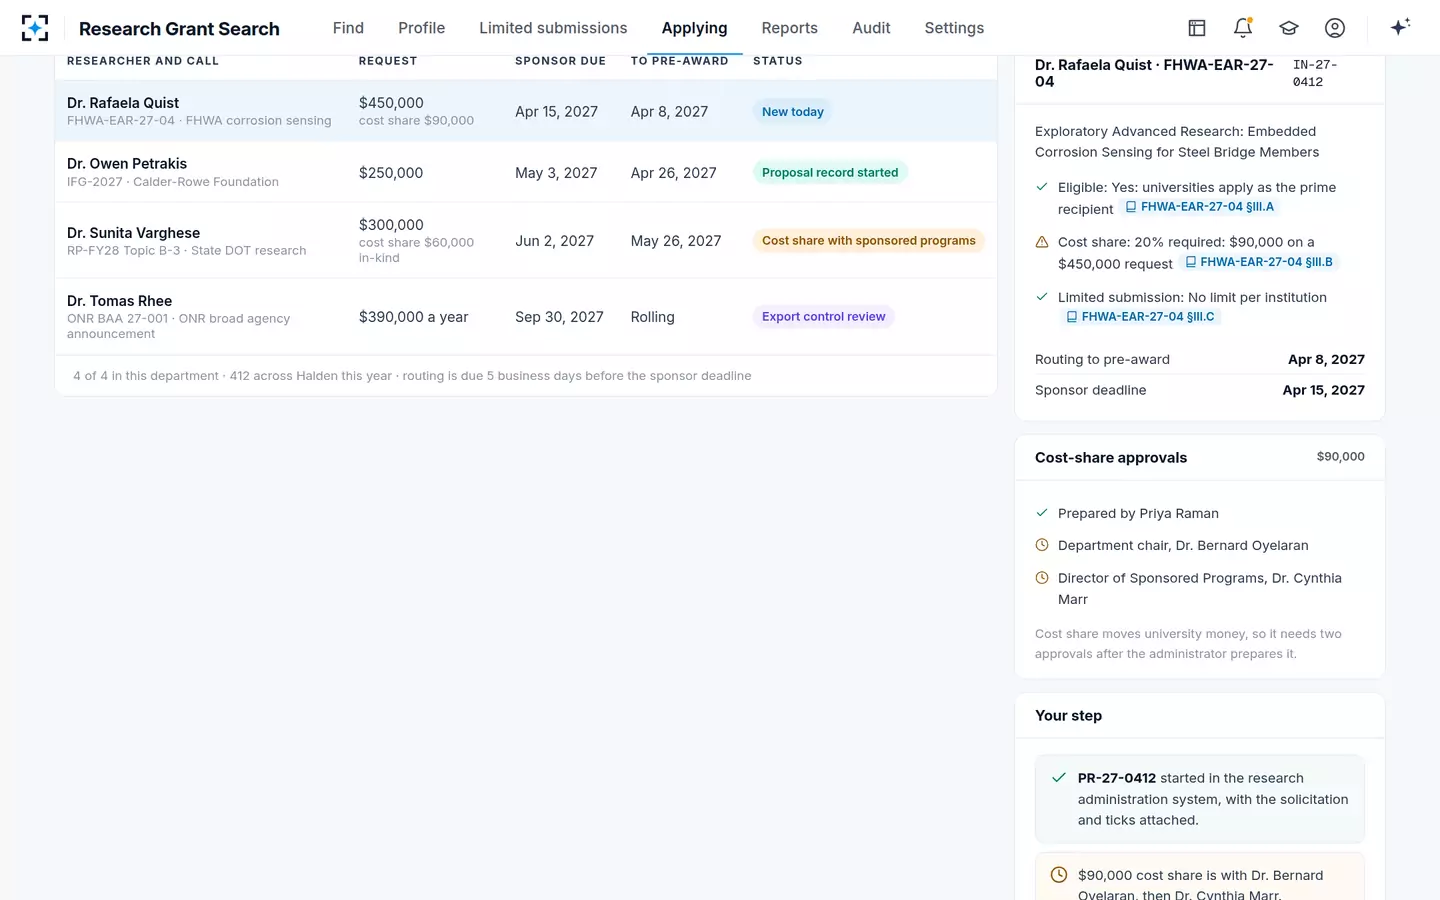The width and height of the screenshot is (1440, 900).
Task: Select Dr. Tomas Rhee row
Action: pyautogui.click(x=526, y=316)
